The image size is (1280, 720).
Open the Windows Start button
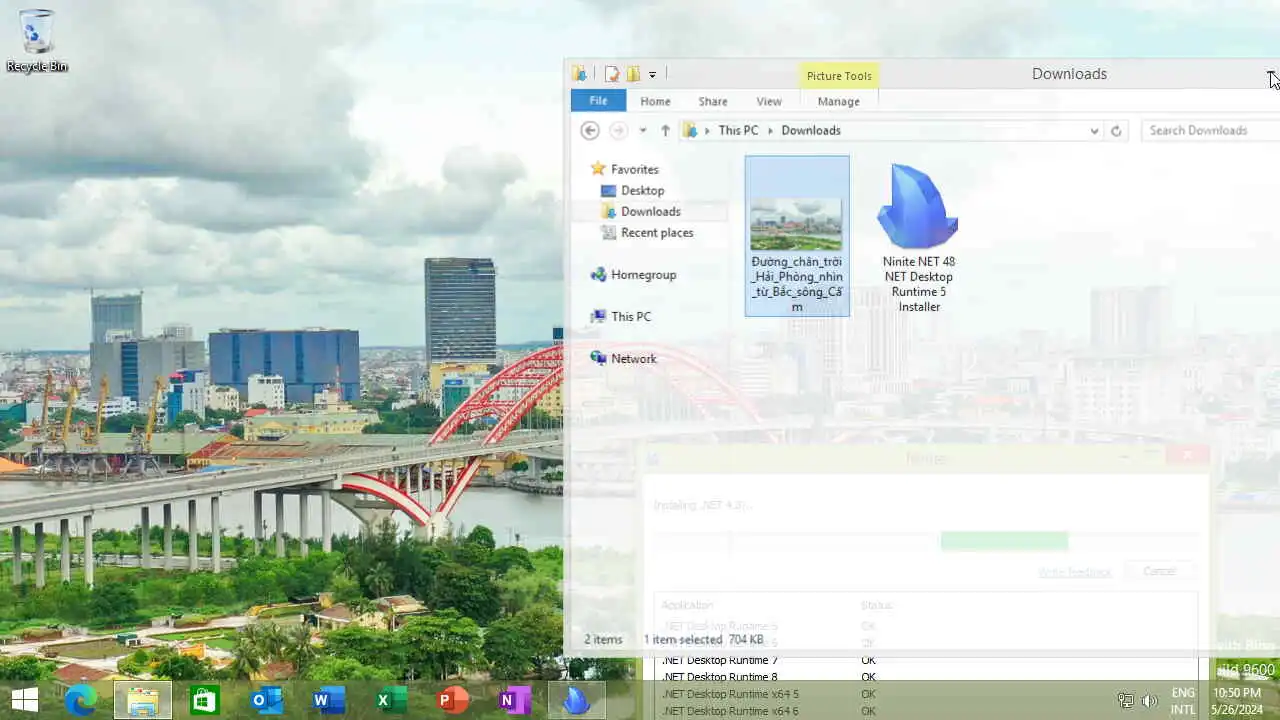(25, 700)
